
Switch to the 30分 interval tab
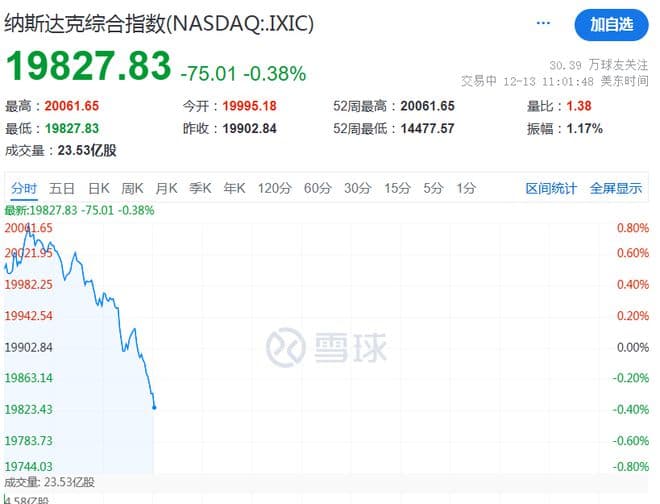[x=357, y=188]
